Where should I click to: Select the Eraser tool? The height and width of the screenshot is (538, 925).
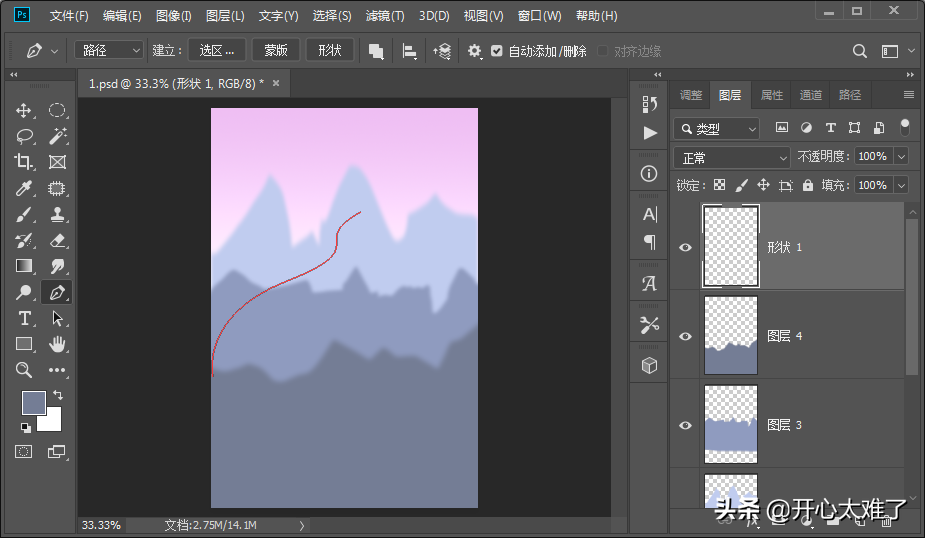pyautogui.click(x=57, y=240)
